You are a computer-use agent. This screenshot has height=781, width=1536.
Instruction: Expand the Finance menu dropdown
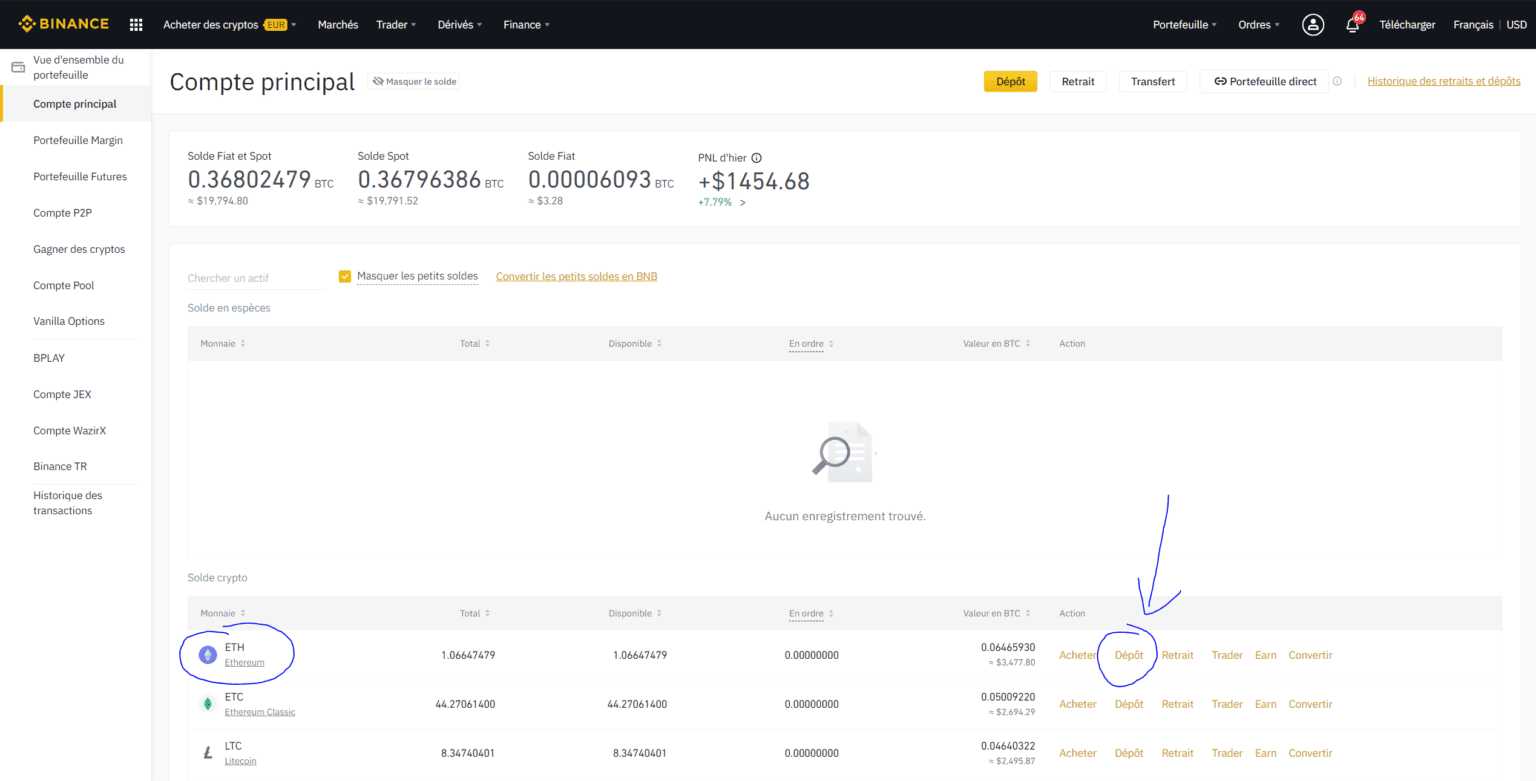(x=526, y=24)
